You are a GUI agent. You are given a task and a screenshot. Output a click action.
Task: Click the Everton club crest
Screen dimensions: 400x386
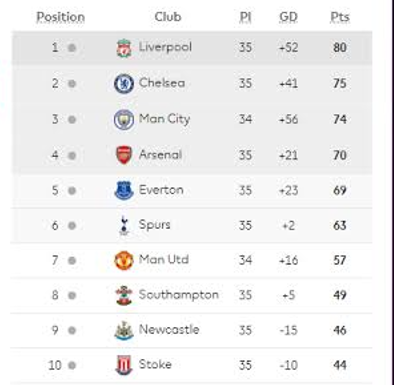(x=124, y=190)
